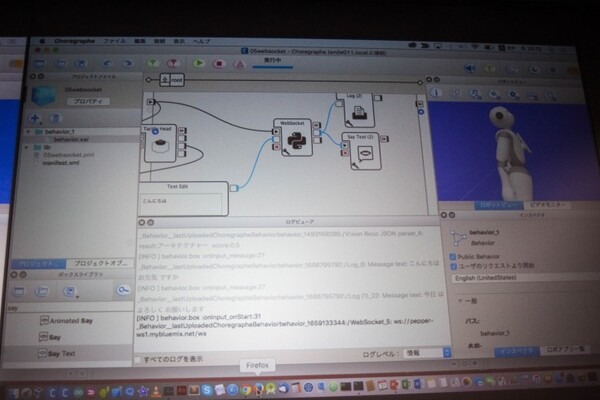This screenshot has width=600, height=400.
Task: Toggle the Public Behavior checkbox
Action: point(454,255)
